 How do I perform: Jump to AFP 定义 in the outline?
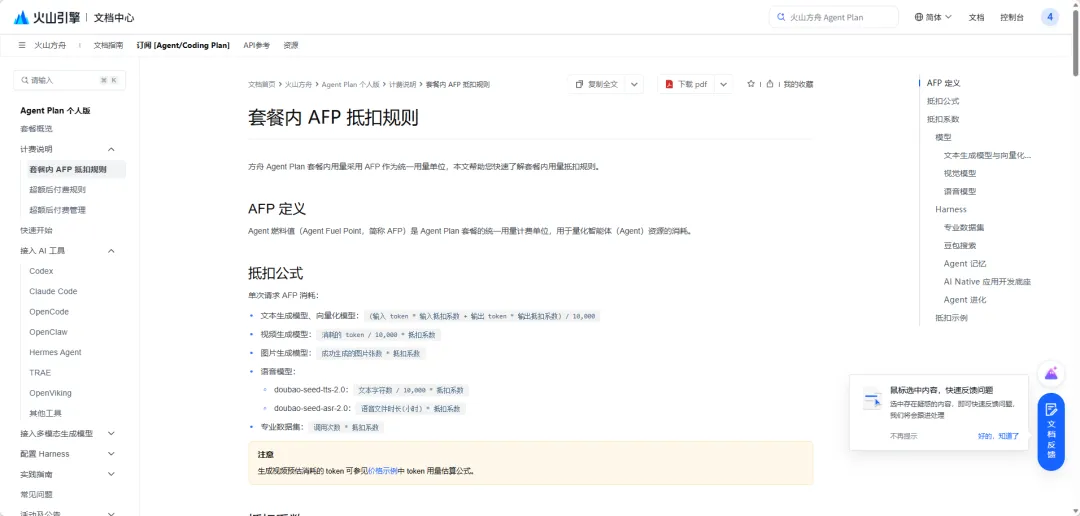tap(944, 83)
